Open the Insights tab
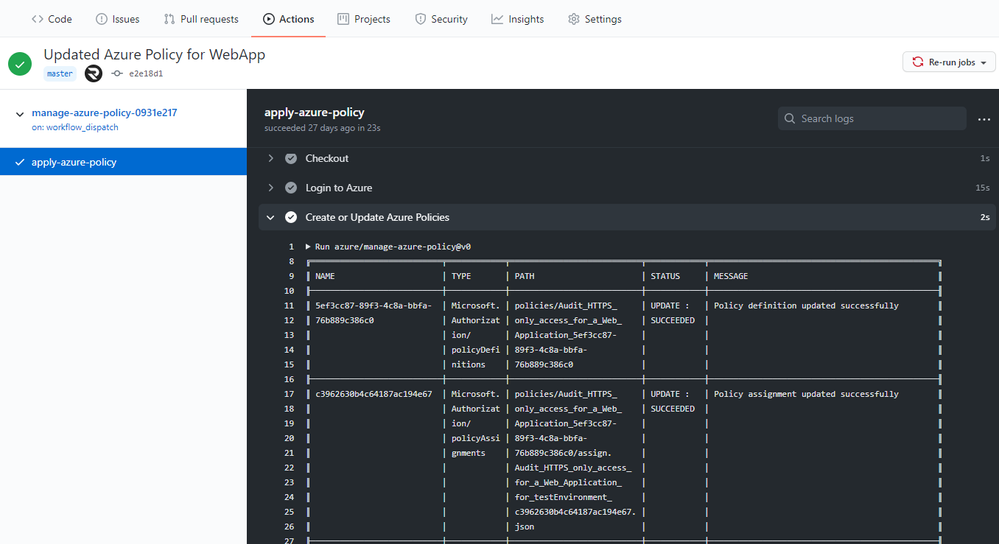999x544 pixels. pyautogui.click(x=517, y=19)
